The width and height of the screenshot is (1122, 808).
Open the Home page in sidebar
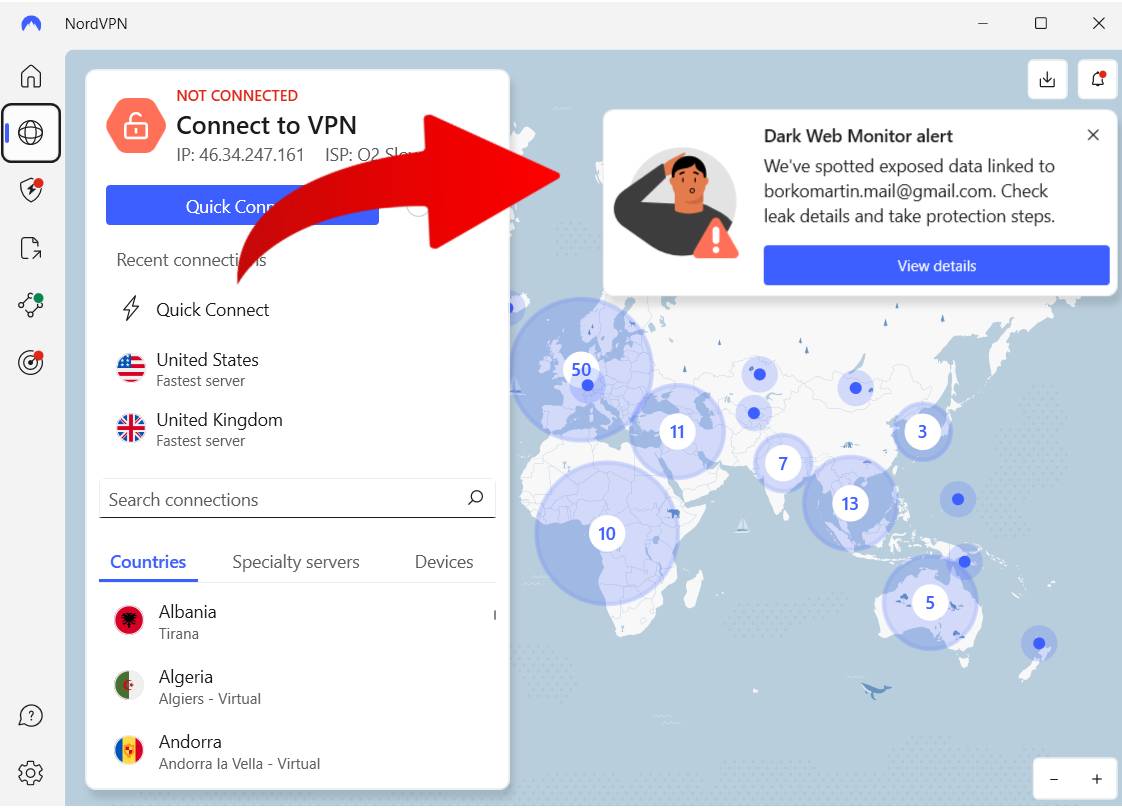(31, 76)
